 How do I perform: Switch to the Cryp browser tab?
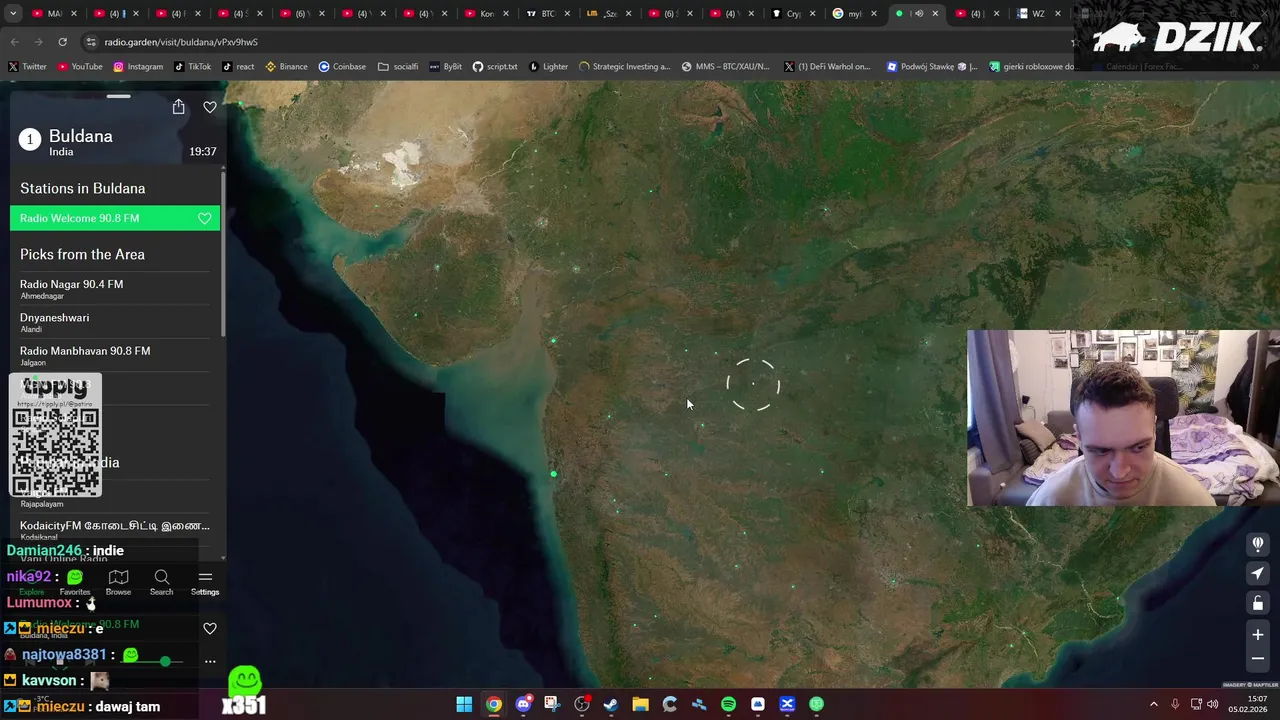(793, 14)
